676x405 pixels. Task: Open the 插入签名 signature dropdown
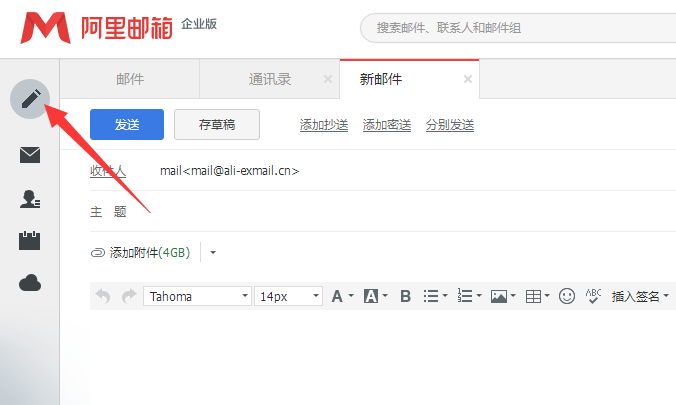(640, 296)
